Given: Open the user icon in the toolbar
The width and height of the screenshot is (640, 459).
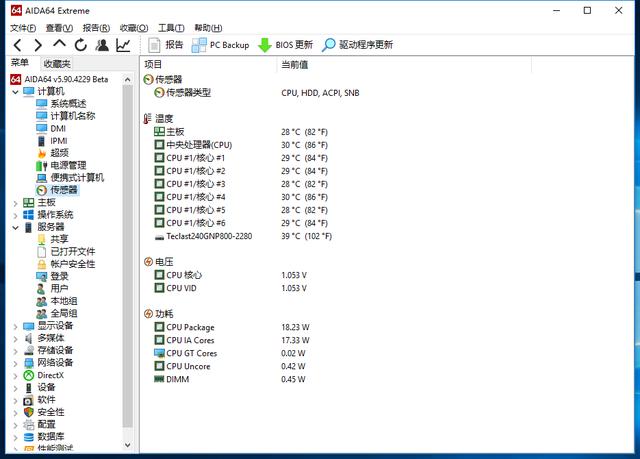Looking at the screenshot, I should 102,45.
